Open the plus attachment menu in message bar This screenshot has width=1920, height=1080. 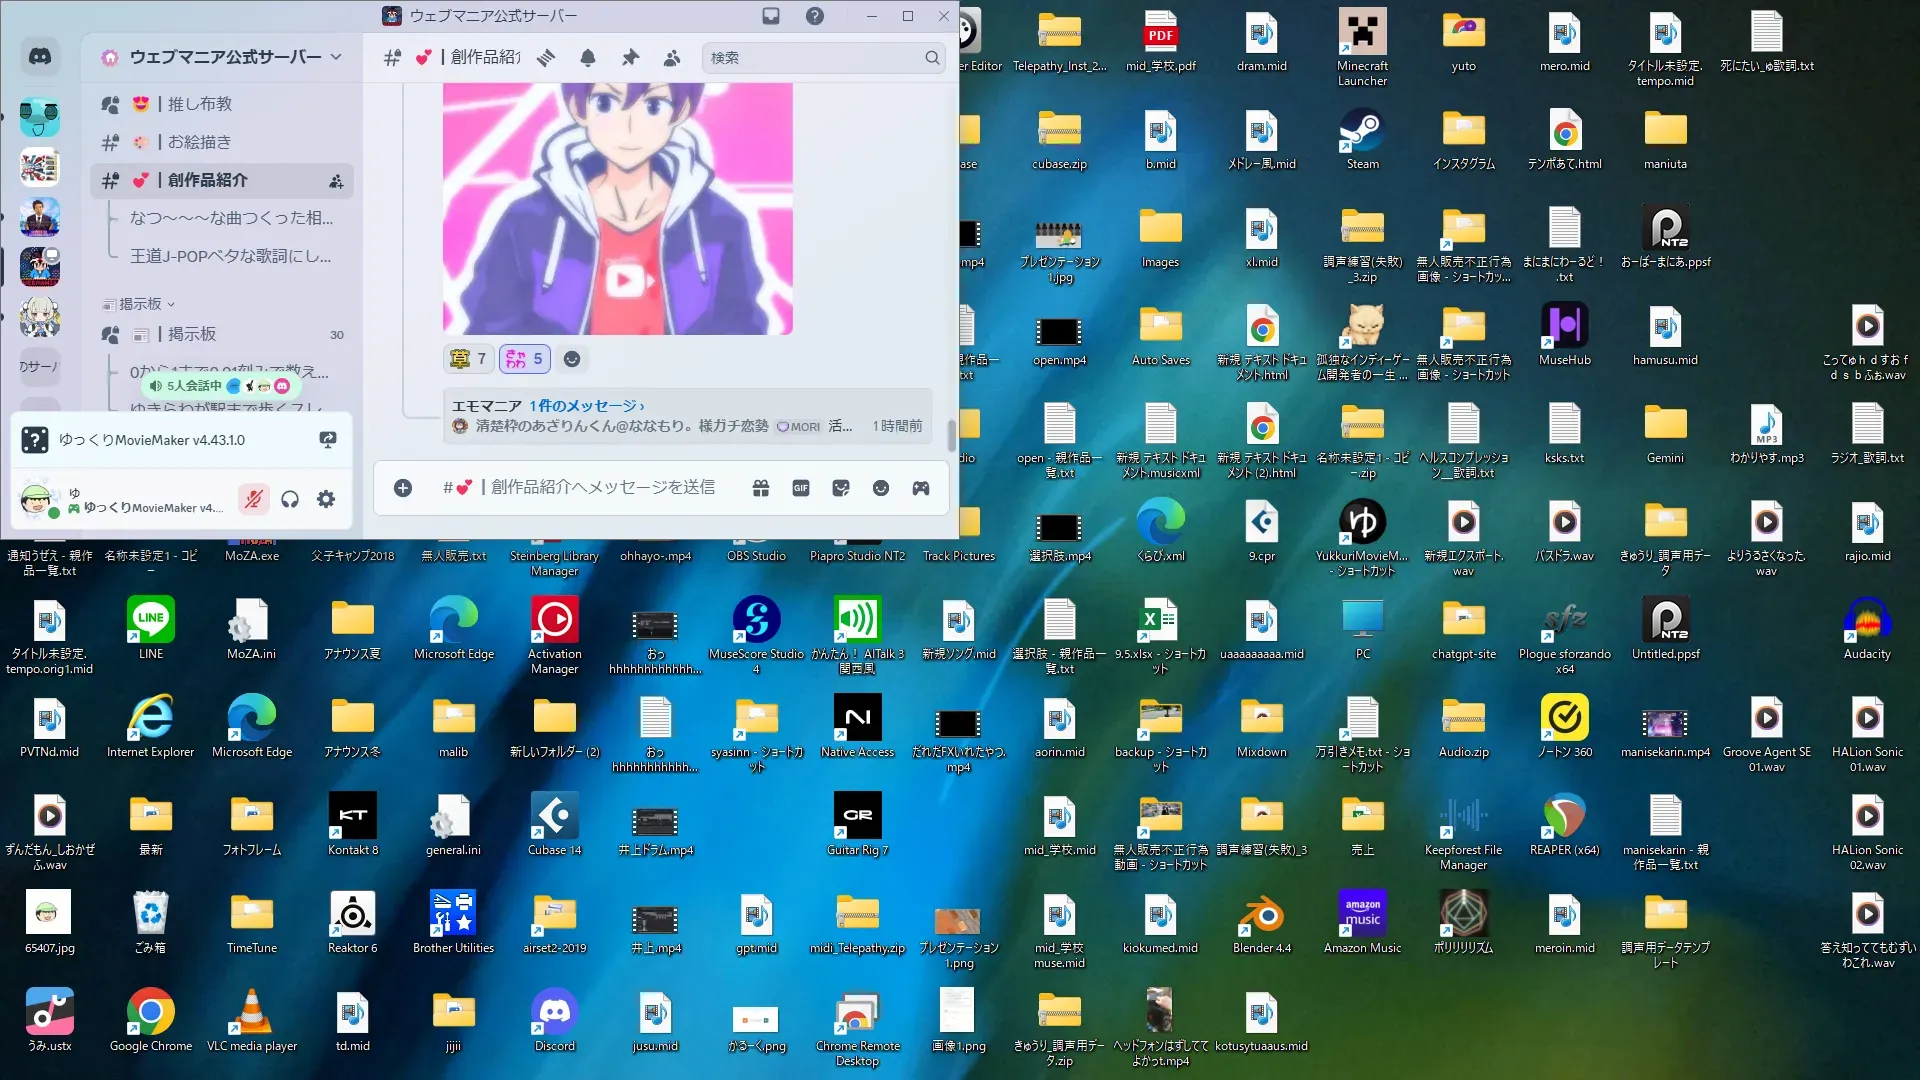403,488
